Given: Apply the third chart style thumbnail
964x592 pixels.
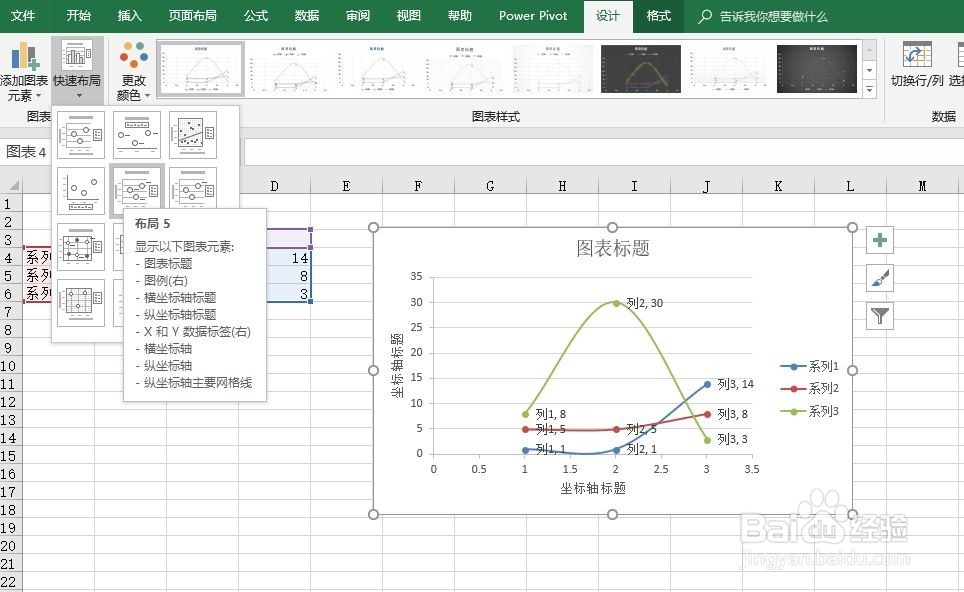Looking at the screenshot, I should coord(376,69).
